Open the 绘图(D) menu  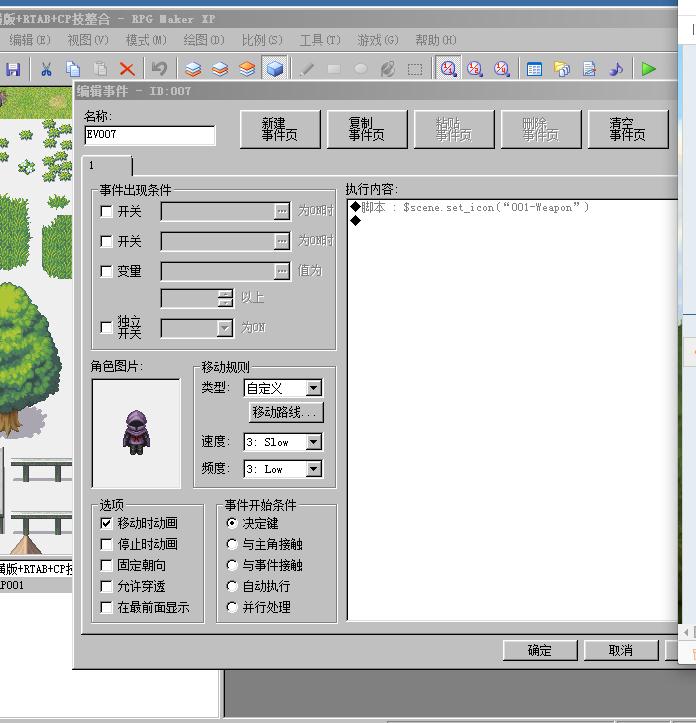point(204,40)
